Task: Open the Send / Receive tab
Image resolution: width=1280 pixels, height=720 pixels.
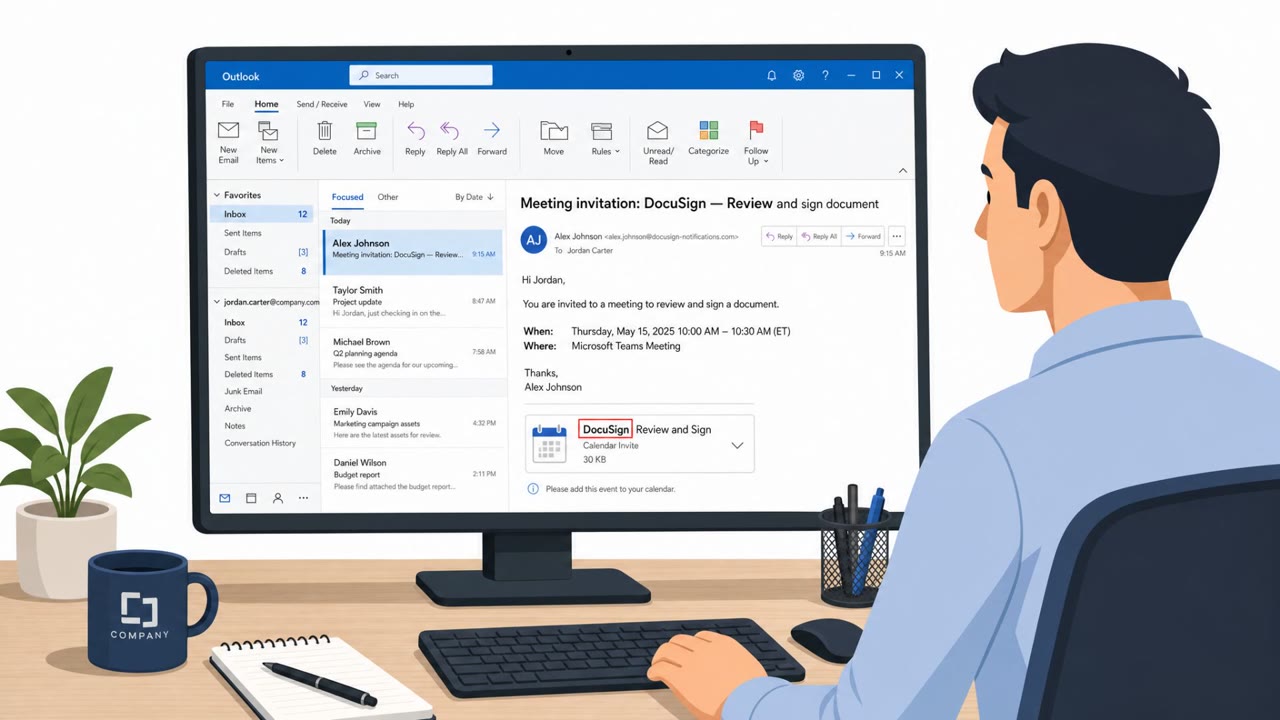Action: [x=322, y=104]
